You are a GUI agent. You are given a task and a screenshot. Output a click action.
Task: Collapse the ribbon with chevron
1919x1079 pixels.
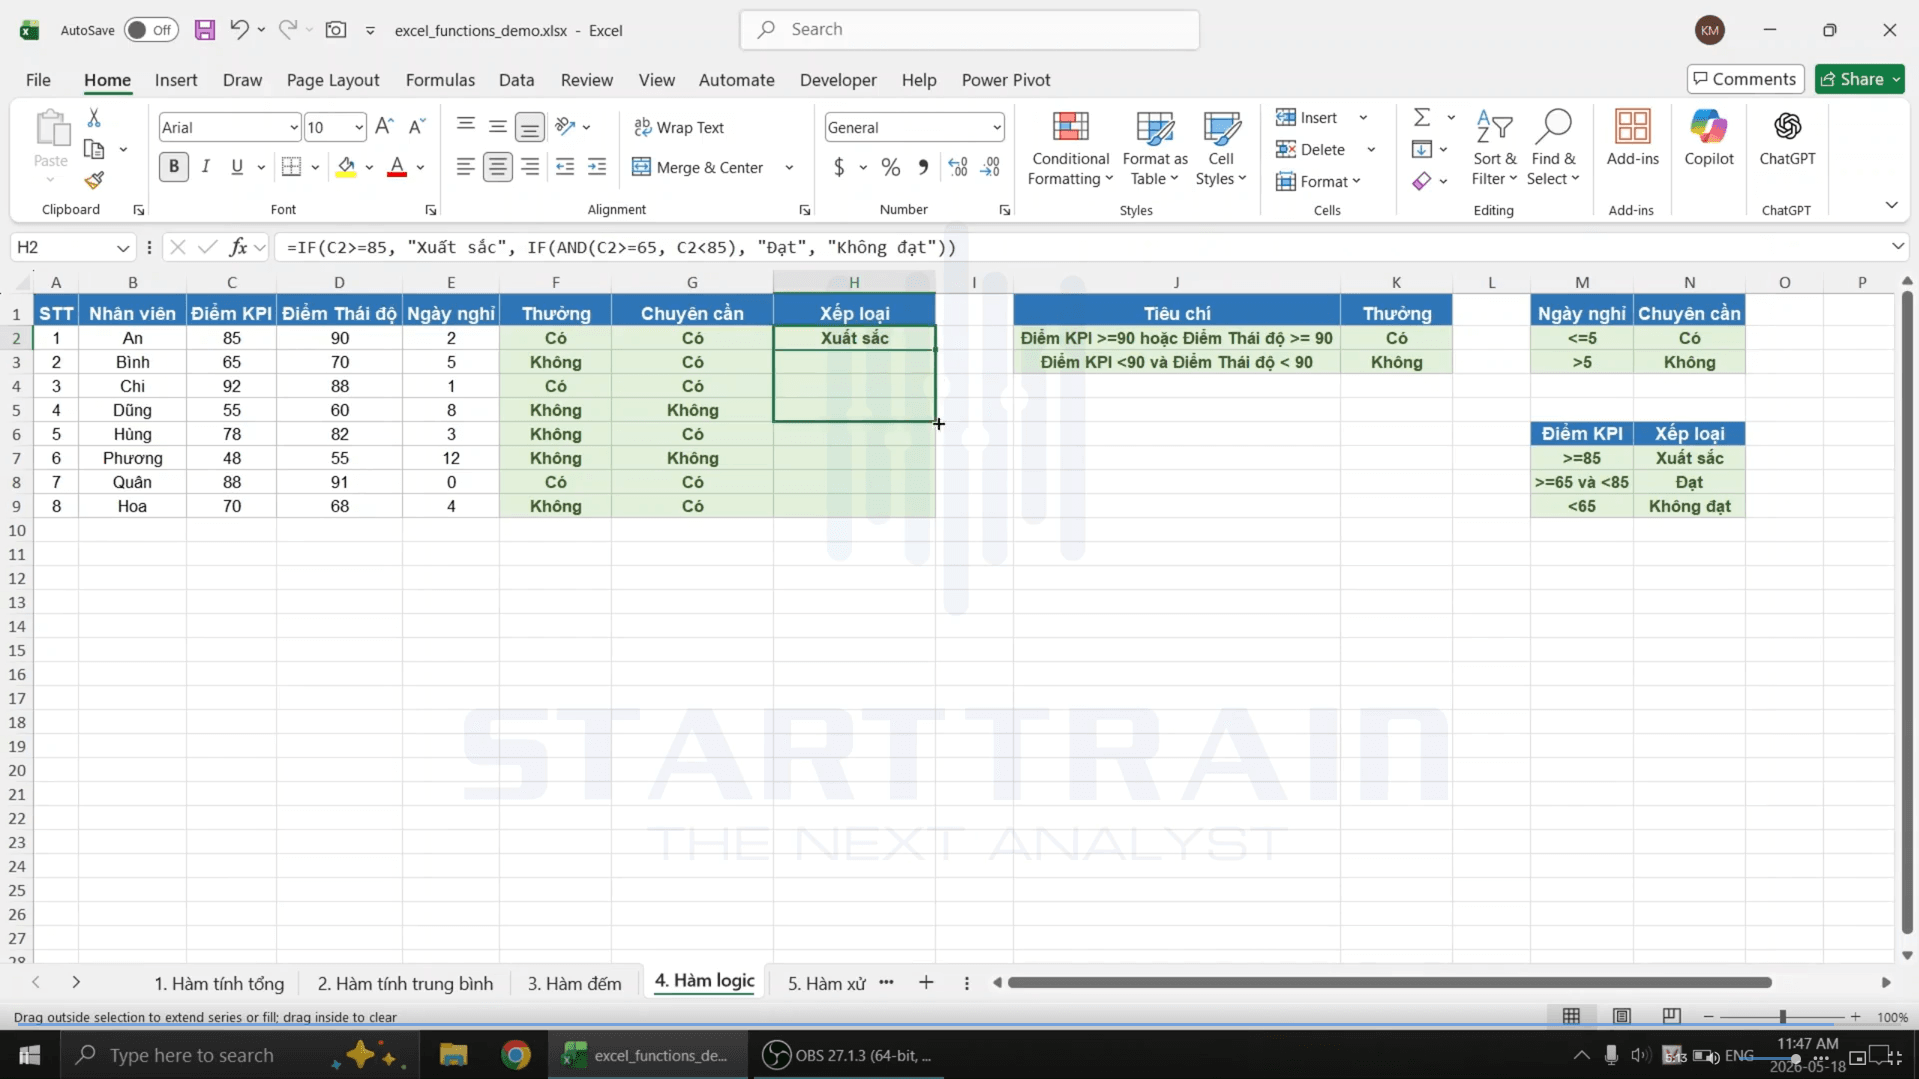1891,205
